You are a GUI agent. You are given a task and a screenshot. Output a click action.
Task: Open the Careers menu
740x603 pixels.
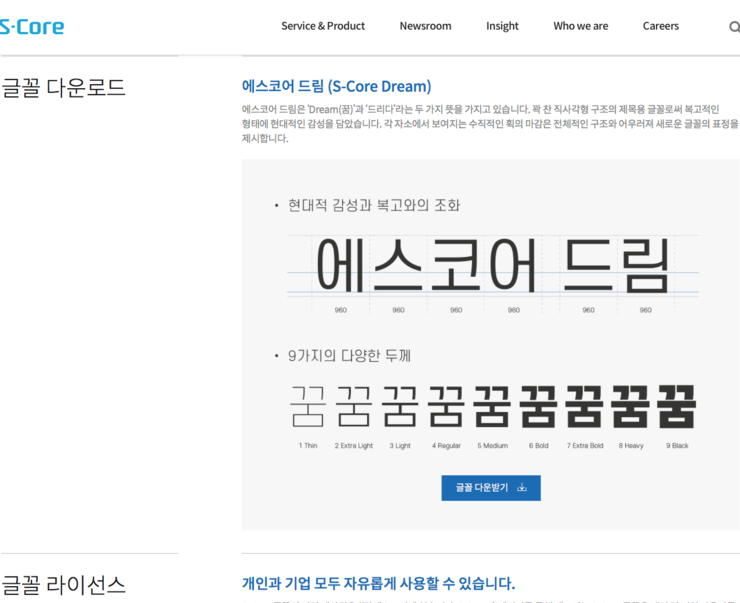[661, 26]
